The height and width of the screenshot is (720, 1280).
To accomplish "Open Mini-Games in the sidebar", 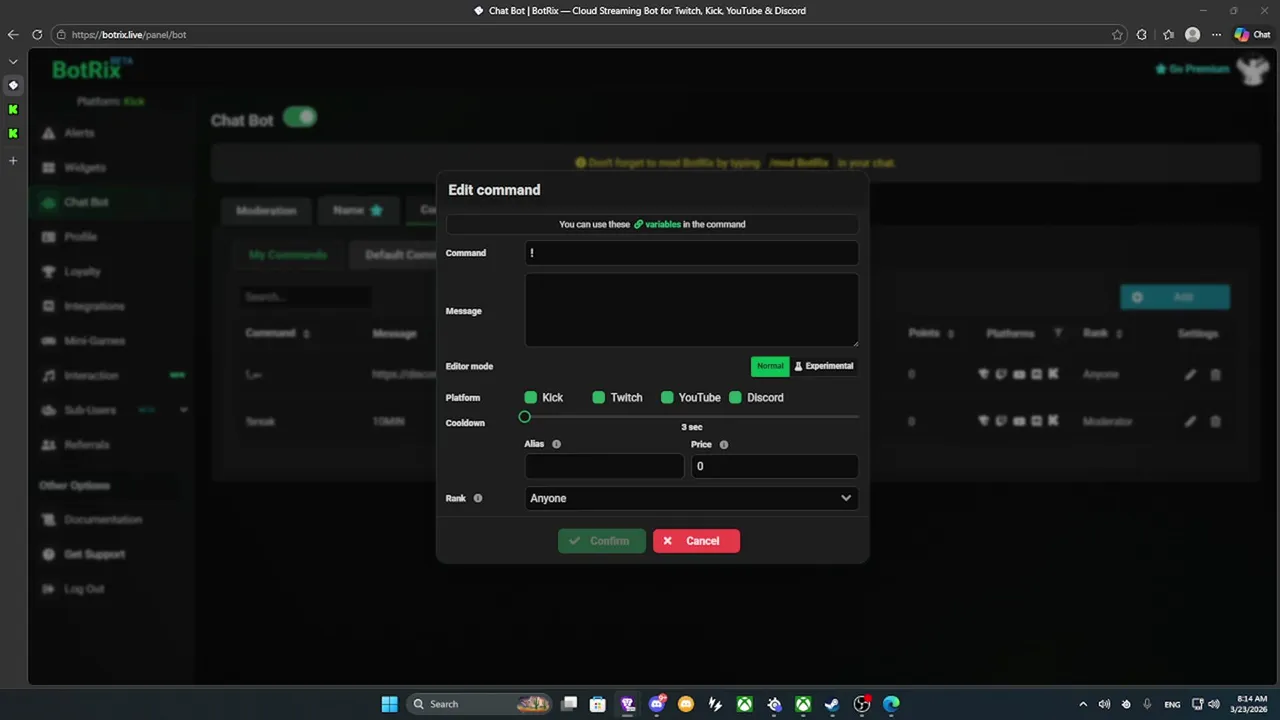I will [x=94, y=341].
